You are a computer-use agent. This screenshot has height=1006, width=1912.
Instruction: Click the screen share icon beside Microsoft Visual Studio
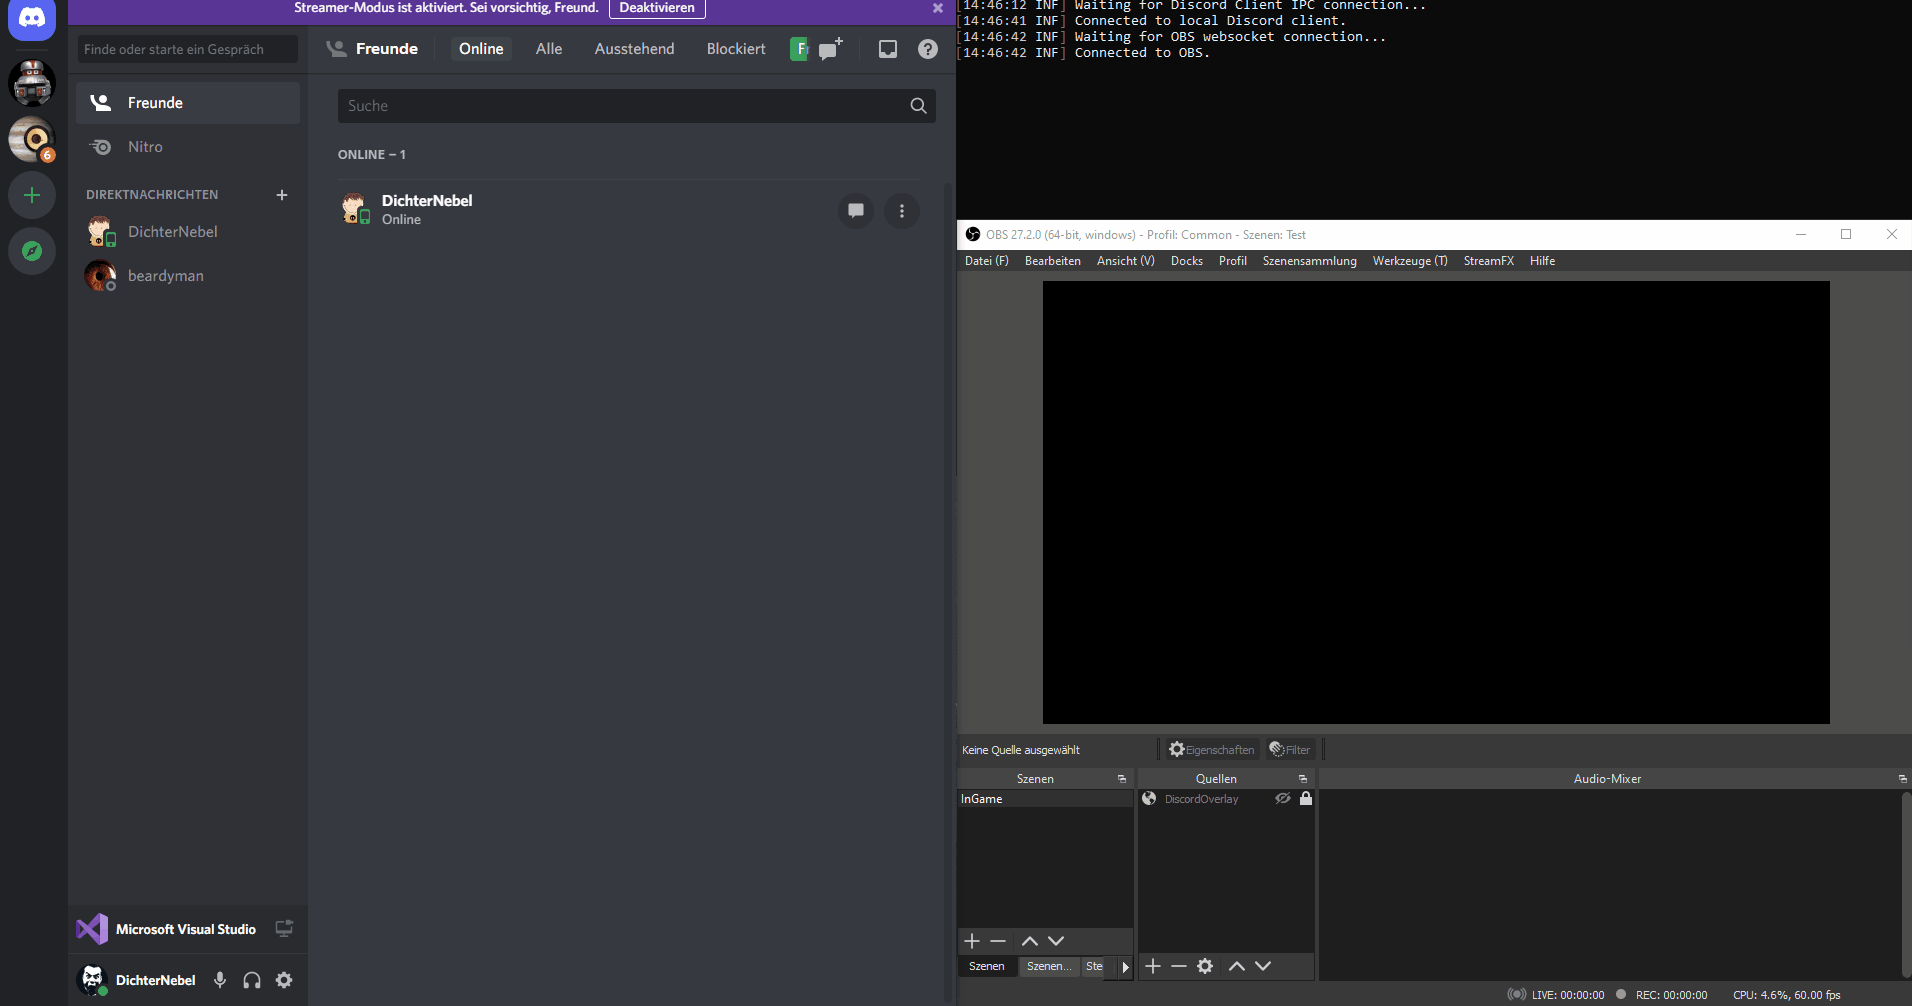pyautogui.click(x=284, y=929)
